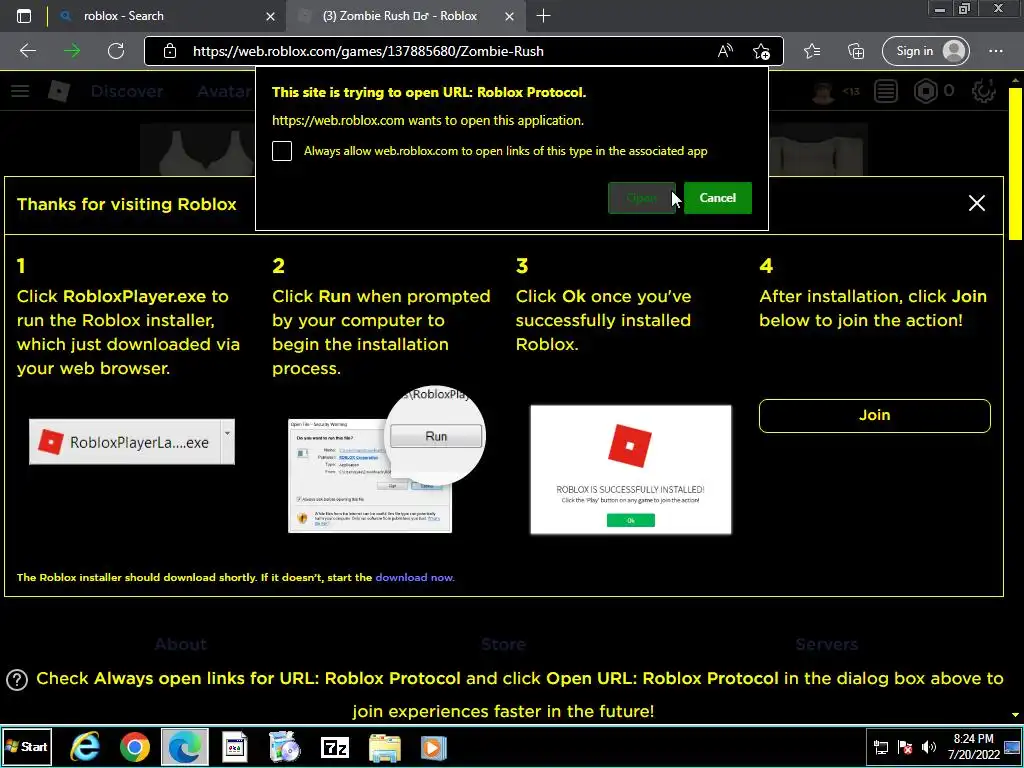Viewport: 1024px width, 768px height.
Task: Click the Sign in button
Action: click(x=925, y=51)
